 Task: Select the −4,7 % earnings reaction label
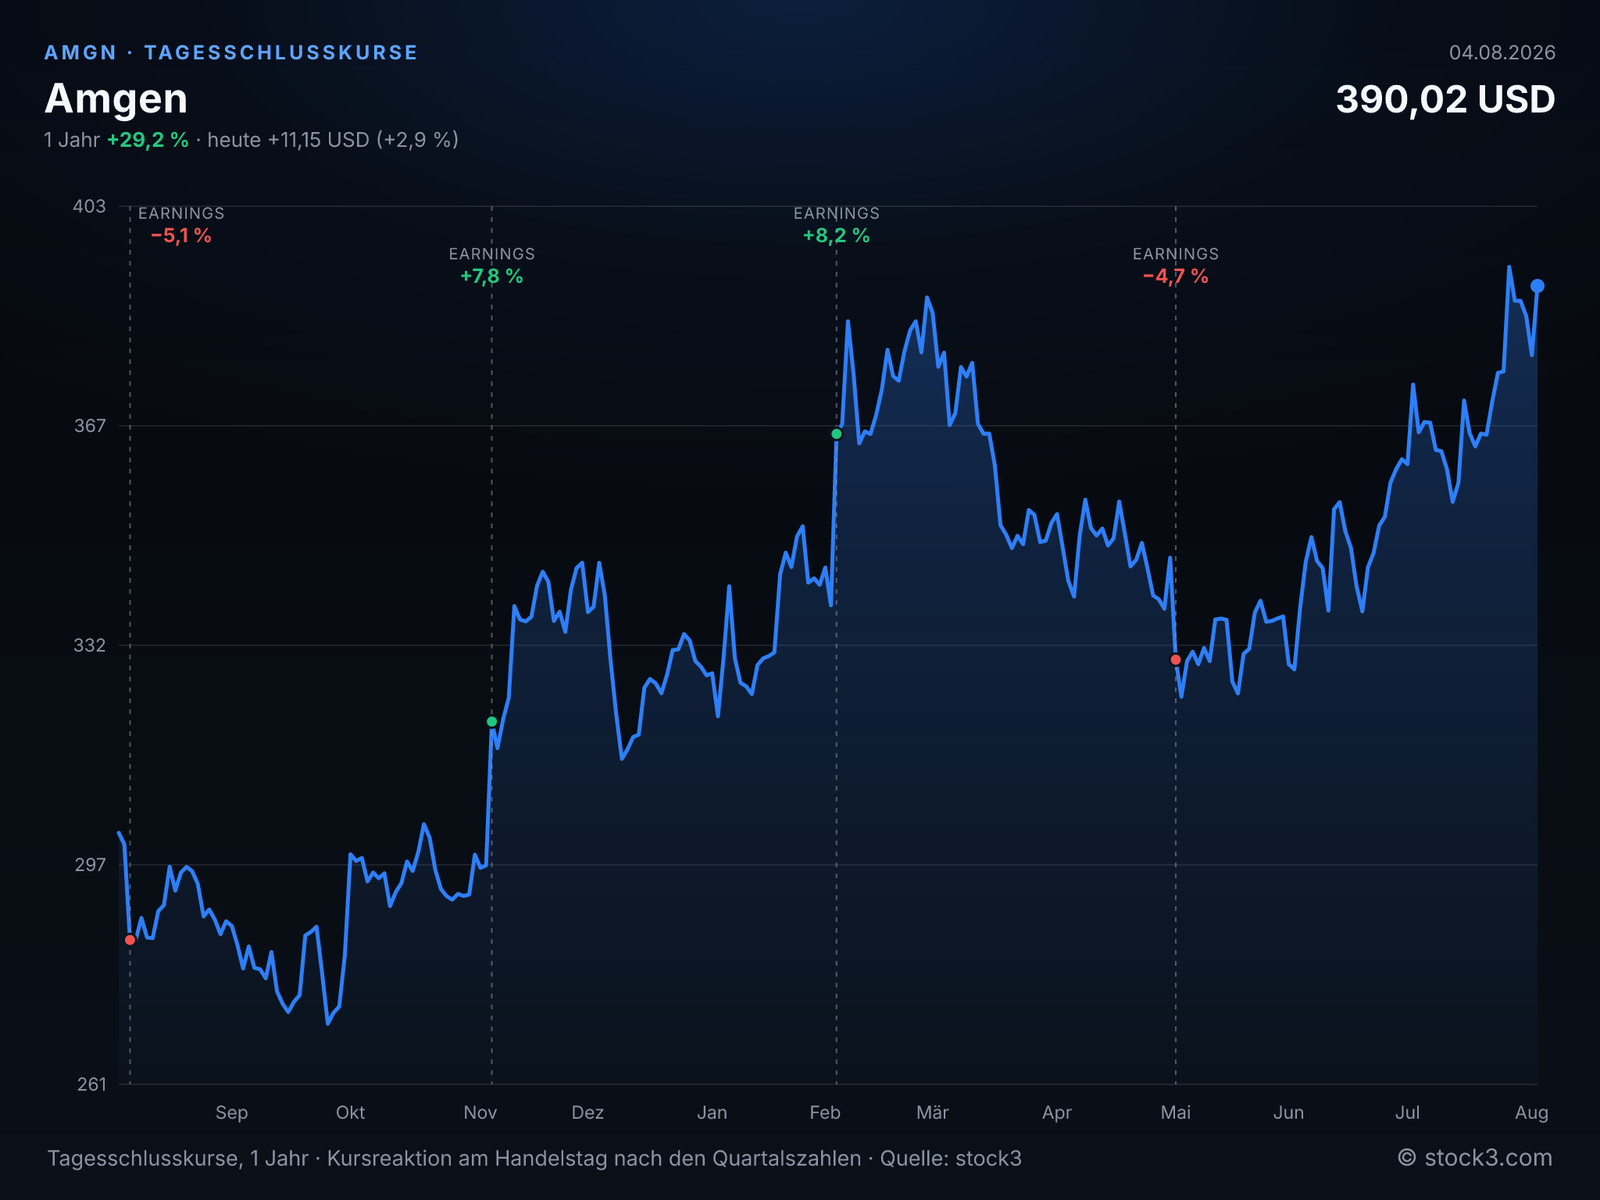click(x=1176, y=276)
